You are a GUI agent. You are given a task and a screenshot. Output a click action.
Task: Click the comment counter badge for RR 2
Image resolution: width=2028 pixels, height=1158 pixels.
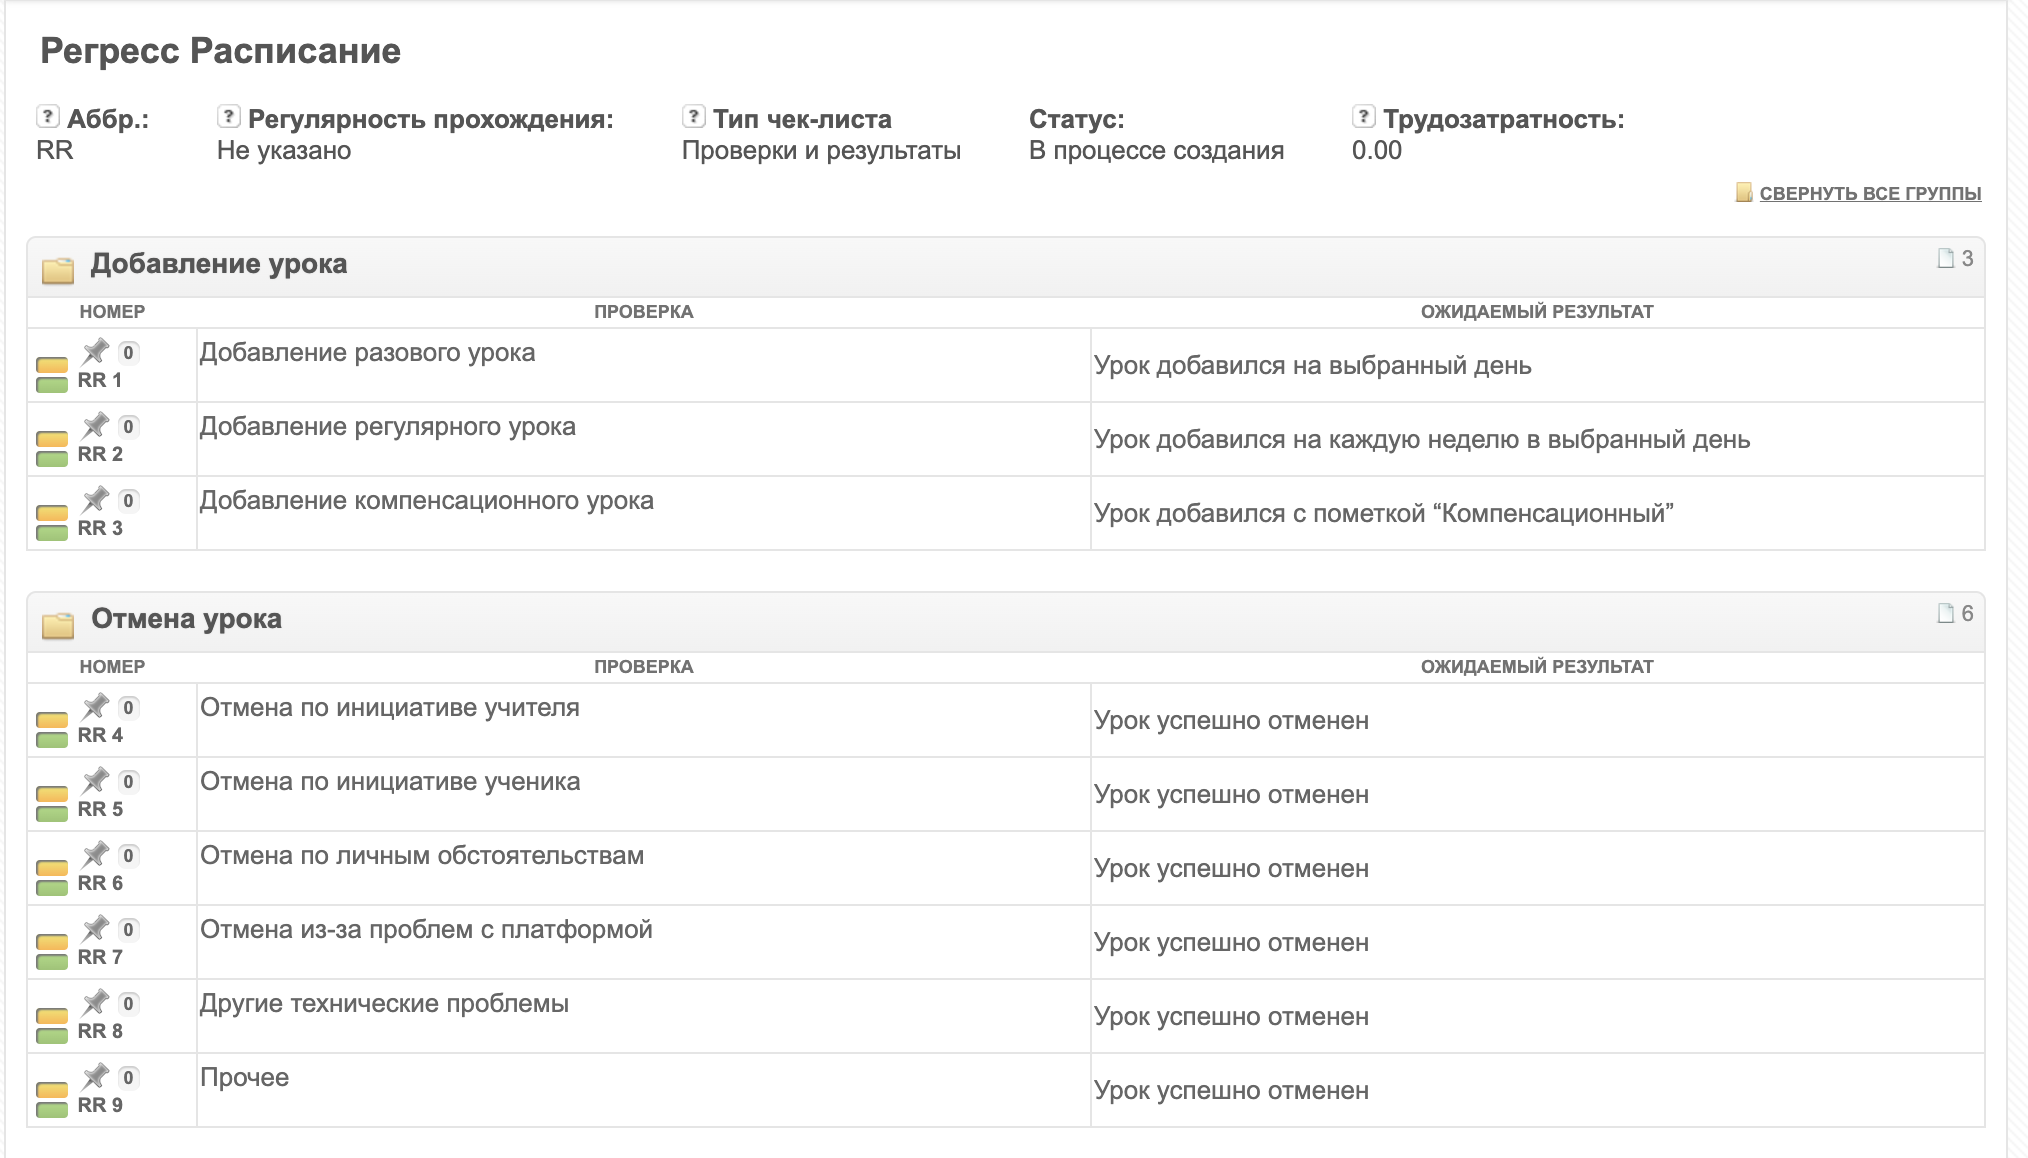pyautogui.click(x=128, y=426)
